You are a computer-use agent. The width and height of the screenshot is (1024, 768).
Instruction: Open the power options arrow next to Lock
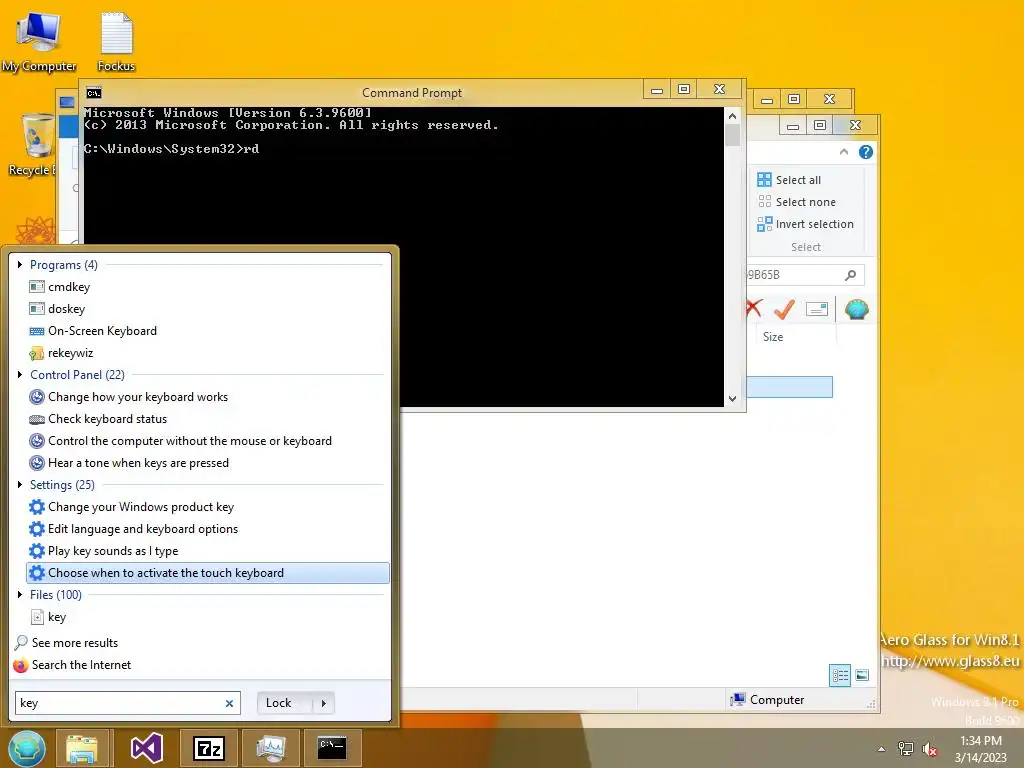pos(323,703)
